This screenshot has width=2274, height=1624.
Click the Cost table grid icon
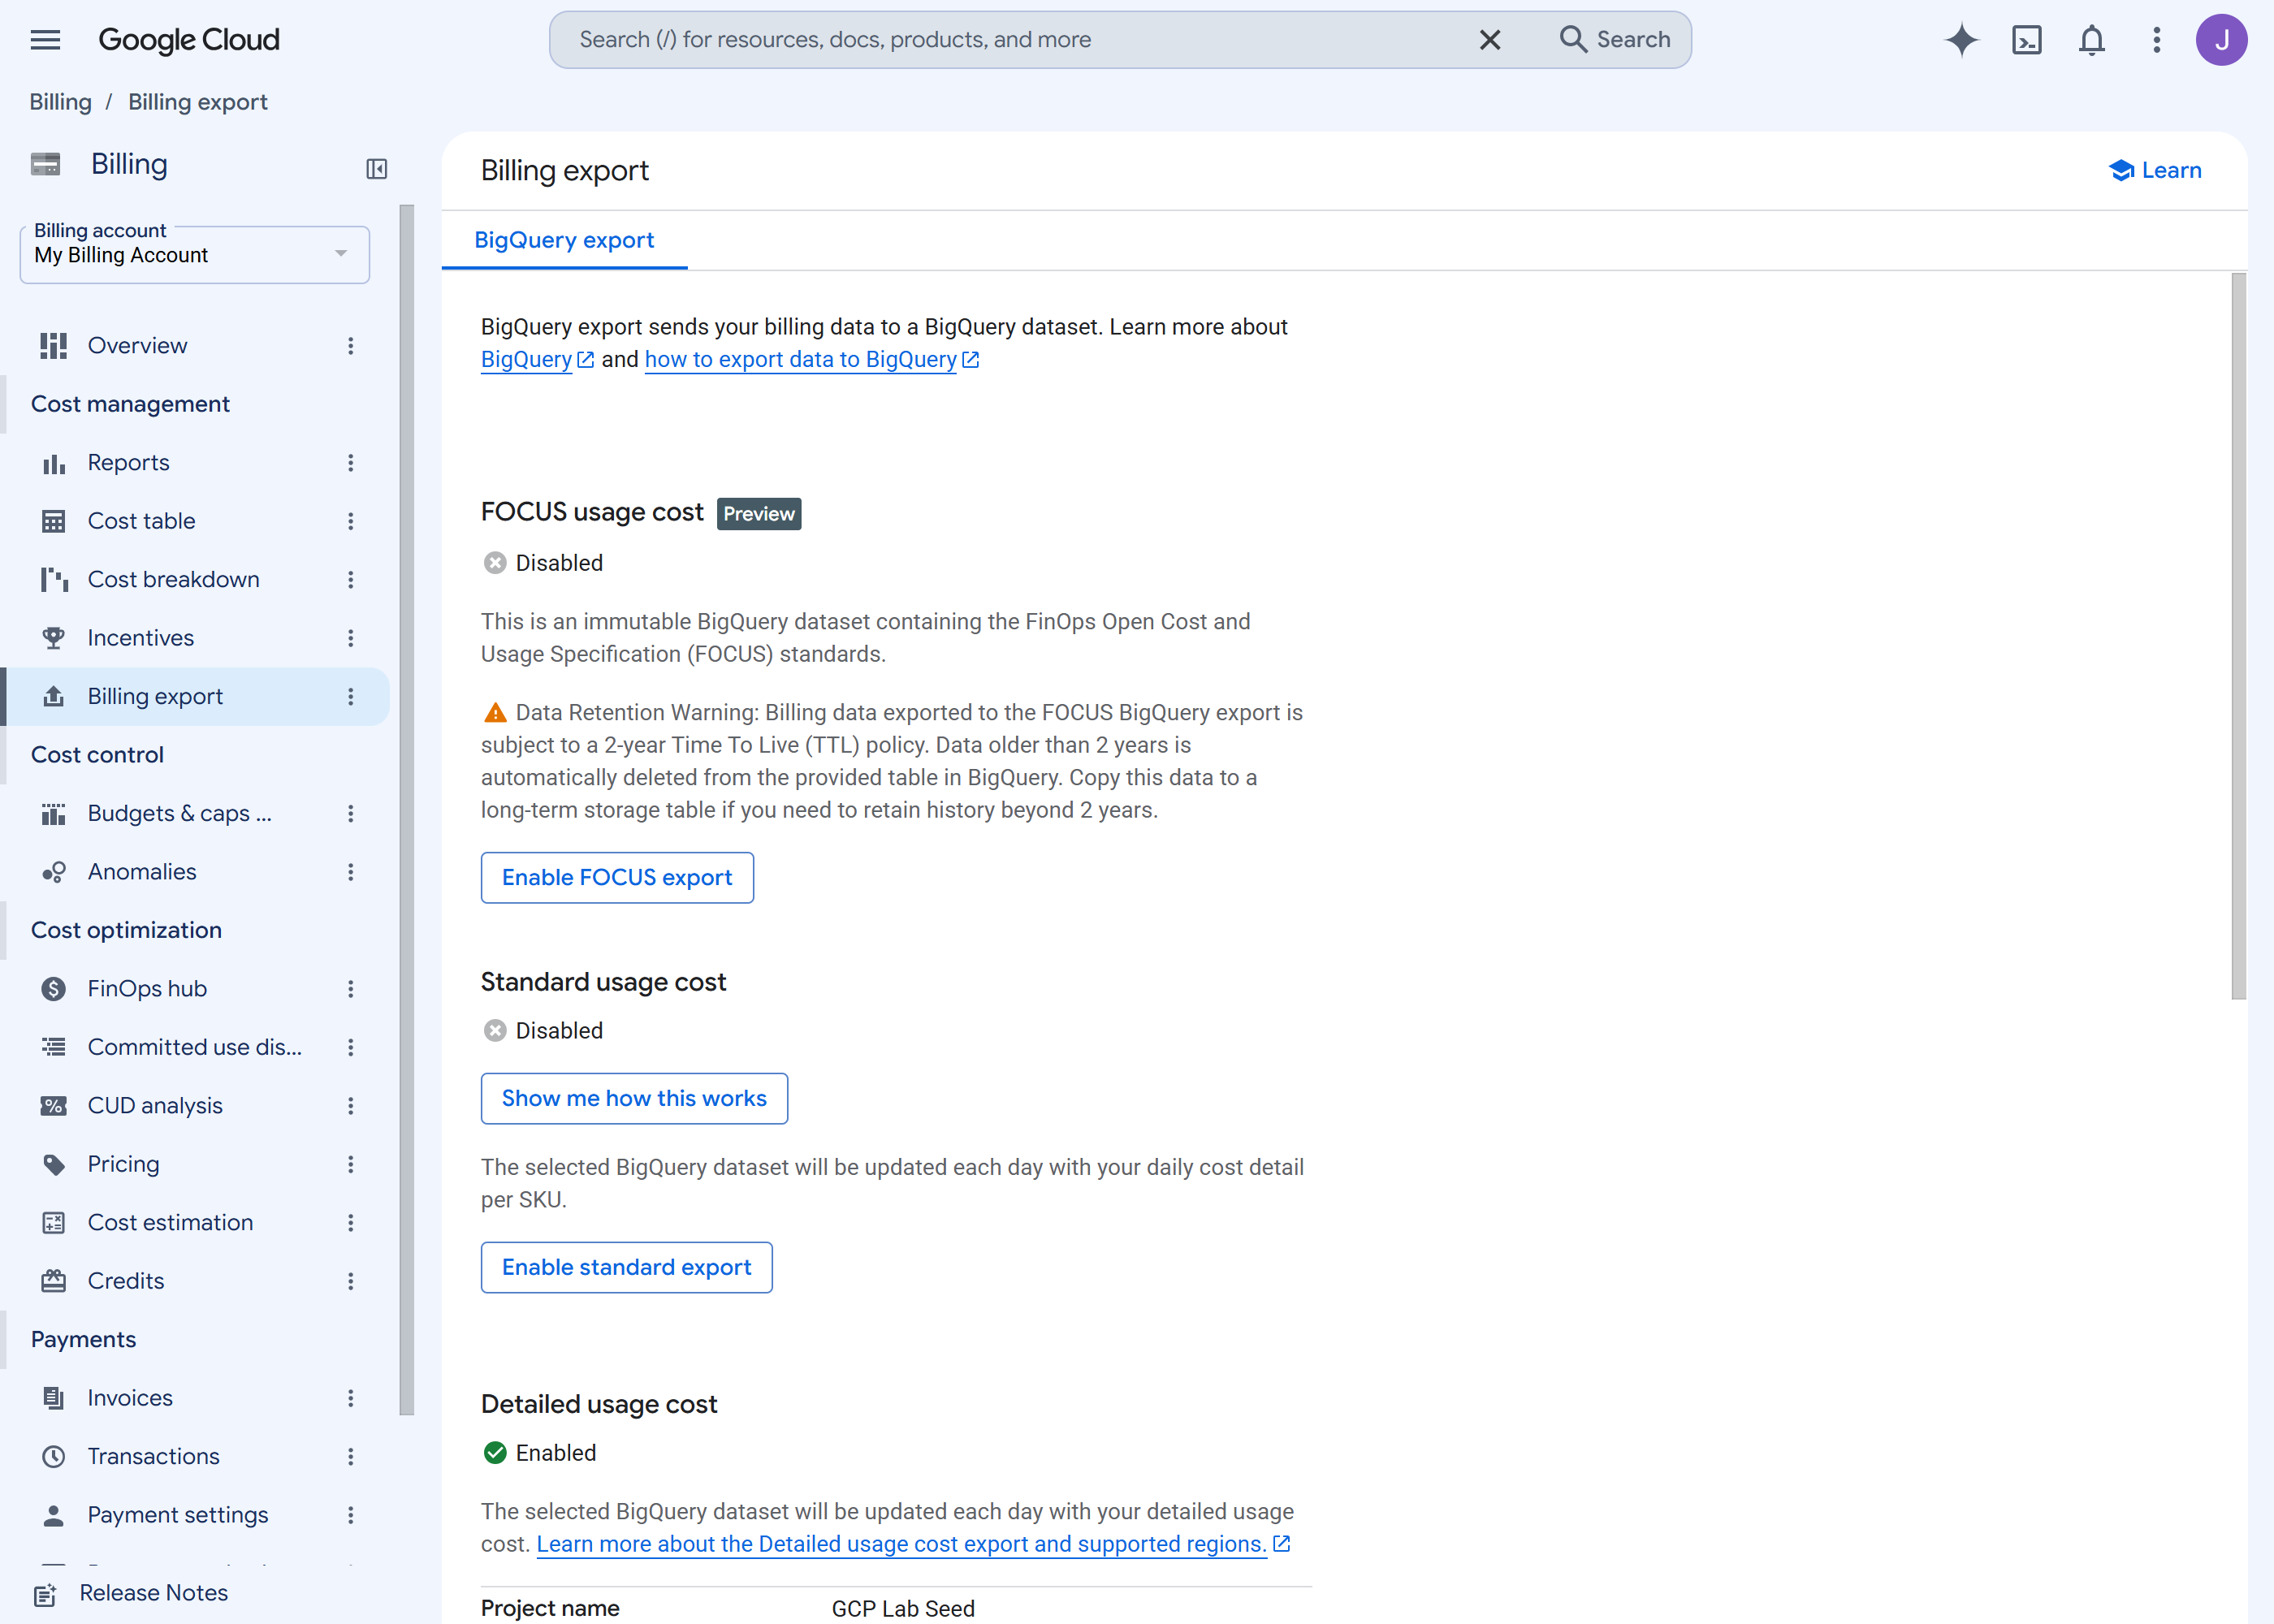(x=53, y=521)
